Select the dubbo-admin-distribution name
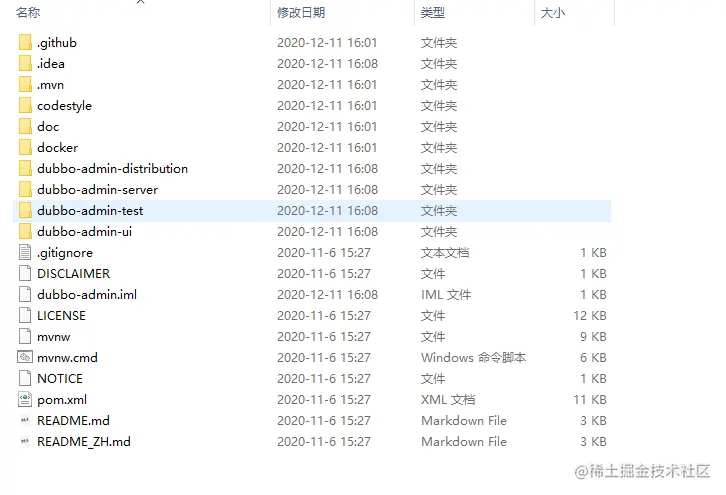 113,169
